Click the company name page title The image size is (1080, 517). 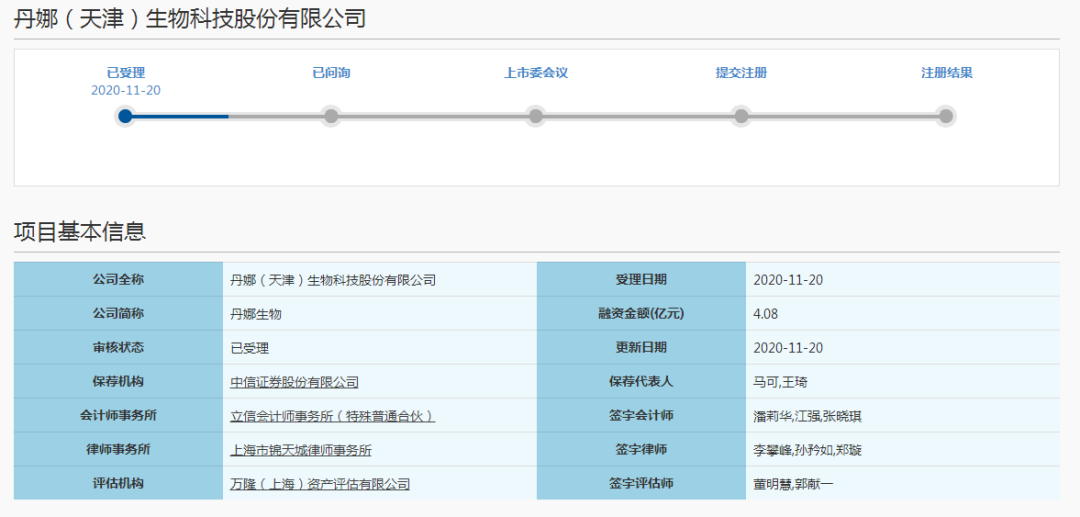[x=190, y=19]
